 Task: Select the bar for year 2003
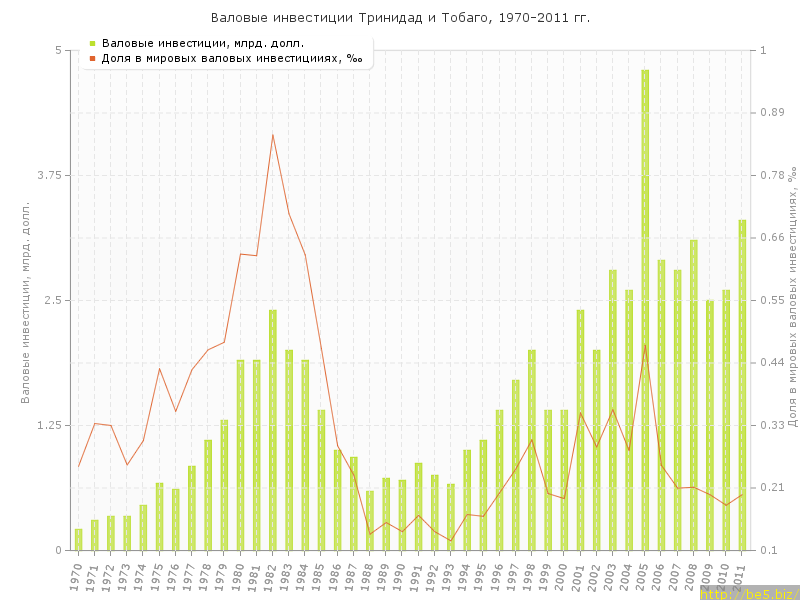point(613,410)
